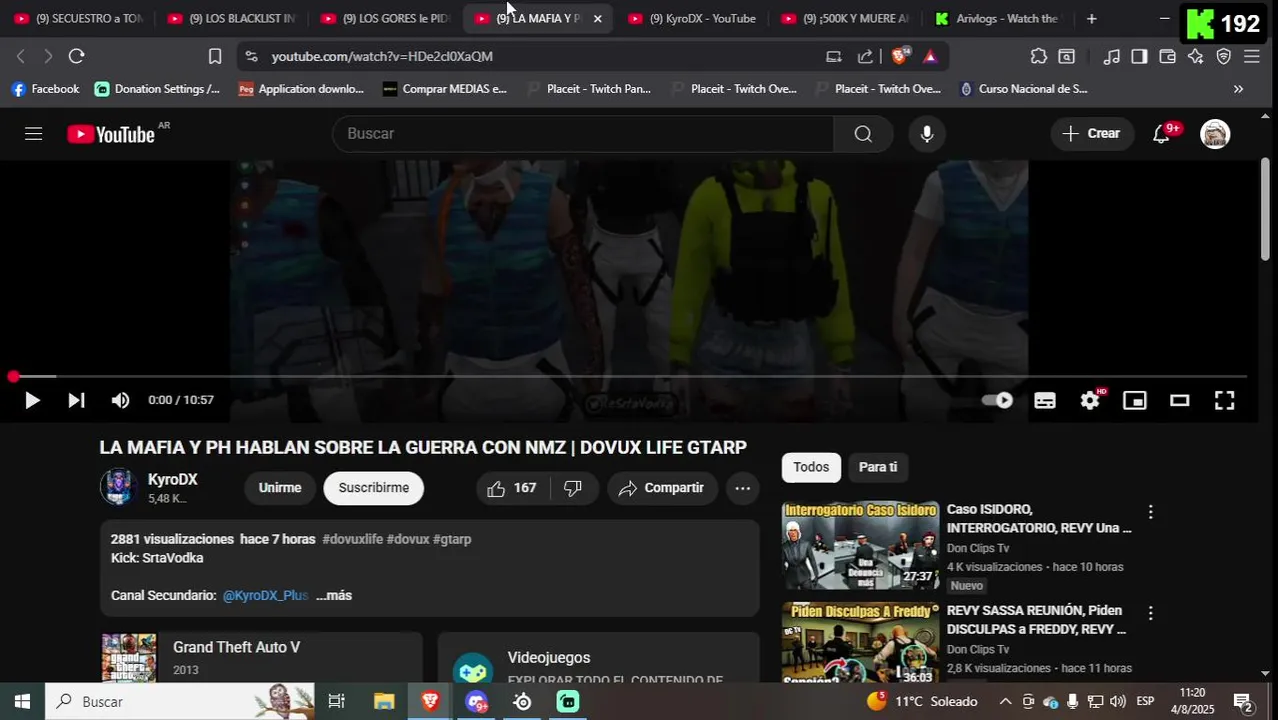
Task: Open REVY SASSA REUNIÓN video title
Action: pos(1036,620)
